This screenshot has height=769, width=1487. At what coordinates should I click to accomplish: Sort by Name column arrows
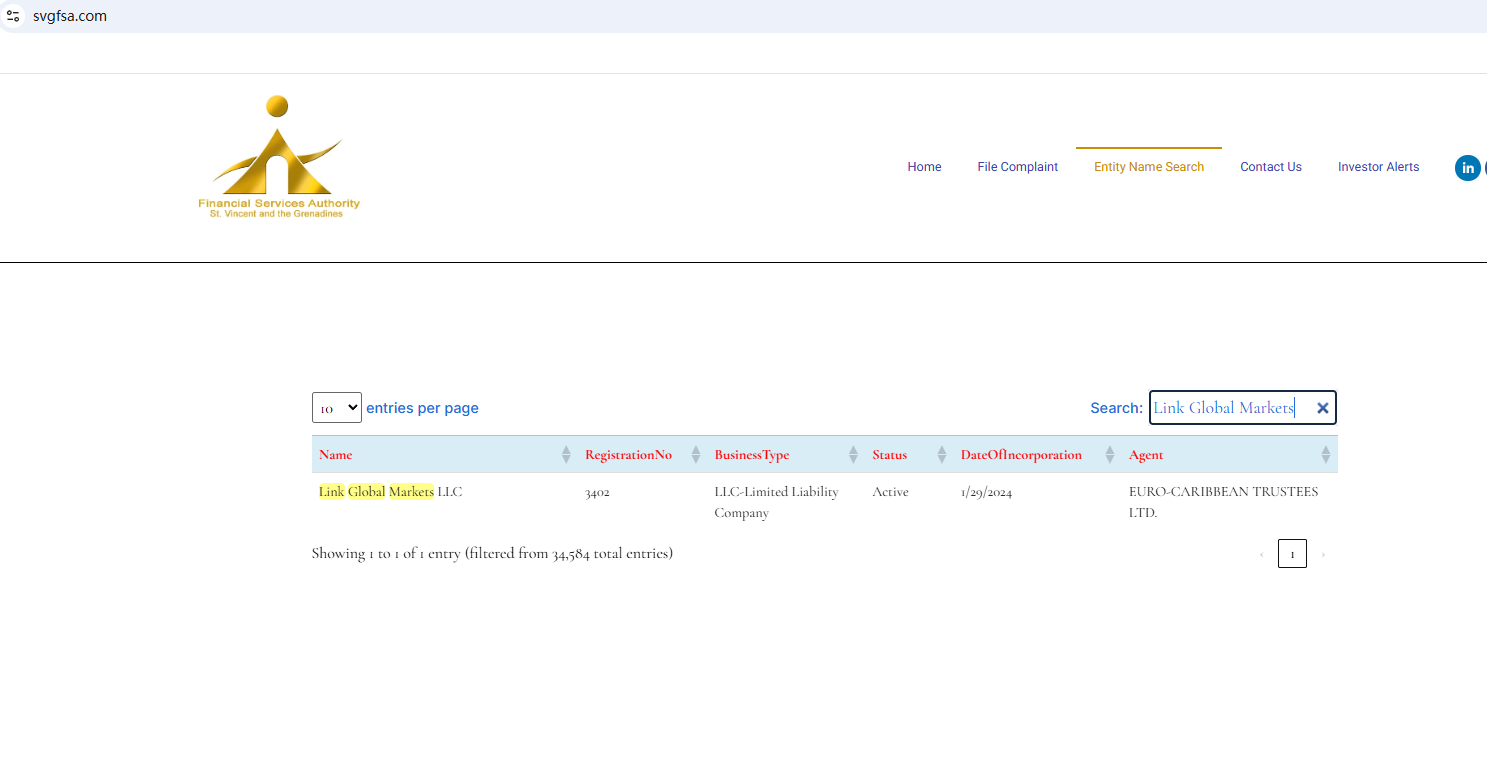(566, 455)
